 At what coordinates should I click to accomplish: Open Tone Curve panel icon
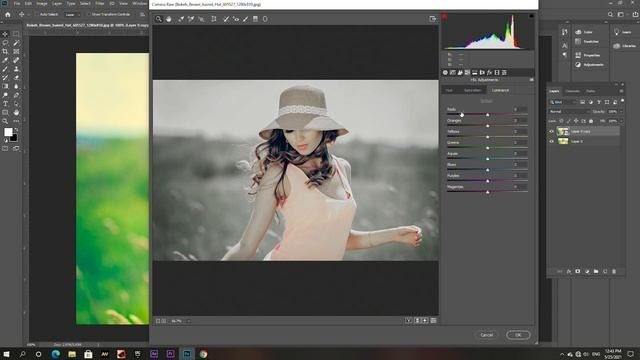pyautogui.click(x=453, y=73)
